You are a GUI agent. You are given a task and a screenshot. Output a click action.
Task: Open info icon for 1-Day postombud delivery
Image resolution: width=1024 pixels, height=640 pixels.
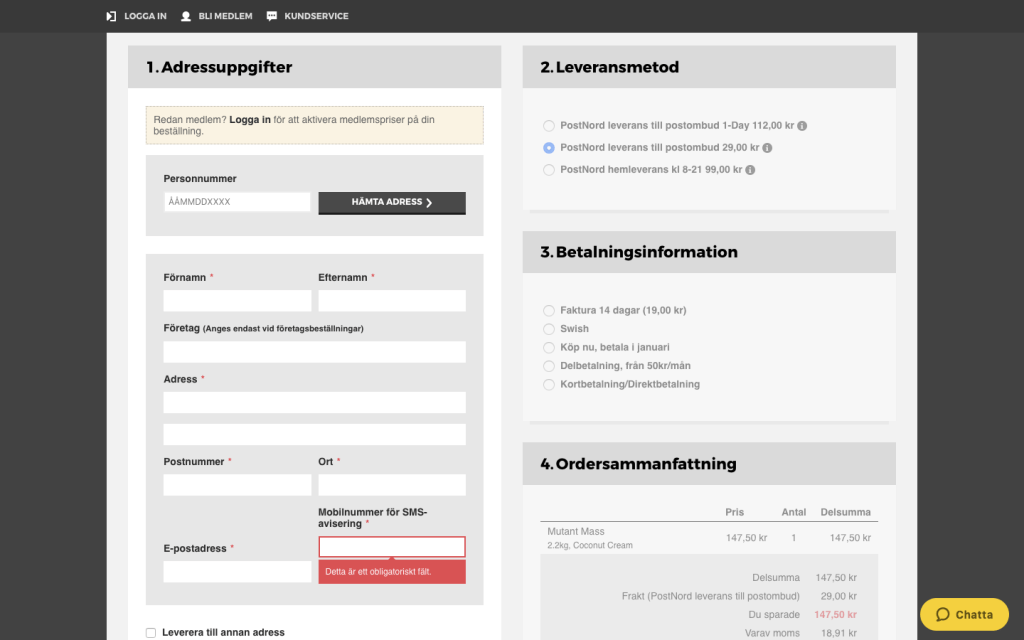pos(802,126)
